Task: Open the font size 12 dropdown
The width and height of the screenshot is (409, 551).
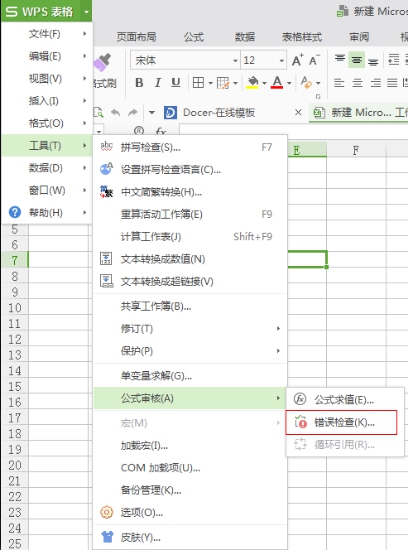Action: tap(281, 61)
